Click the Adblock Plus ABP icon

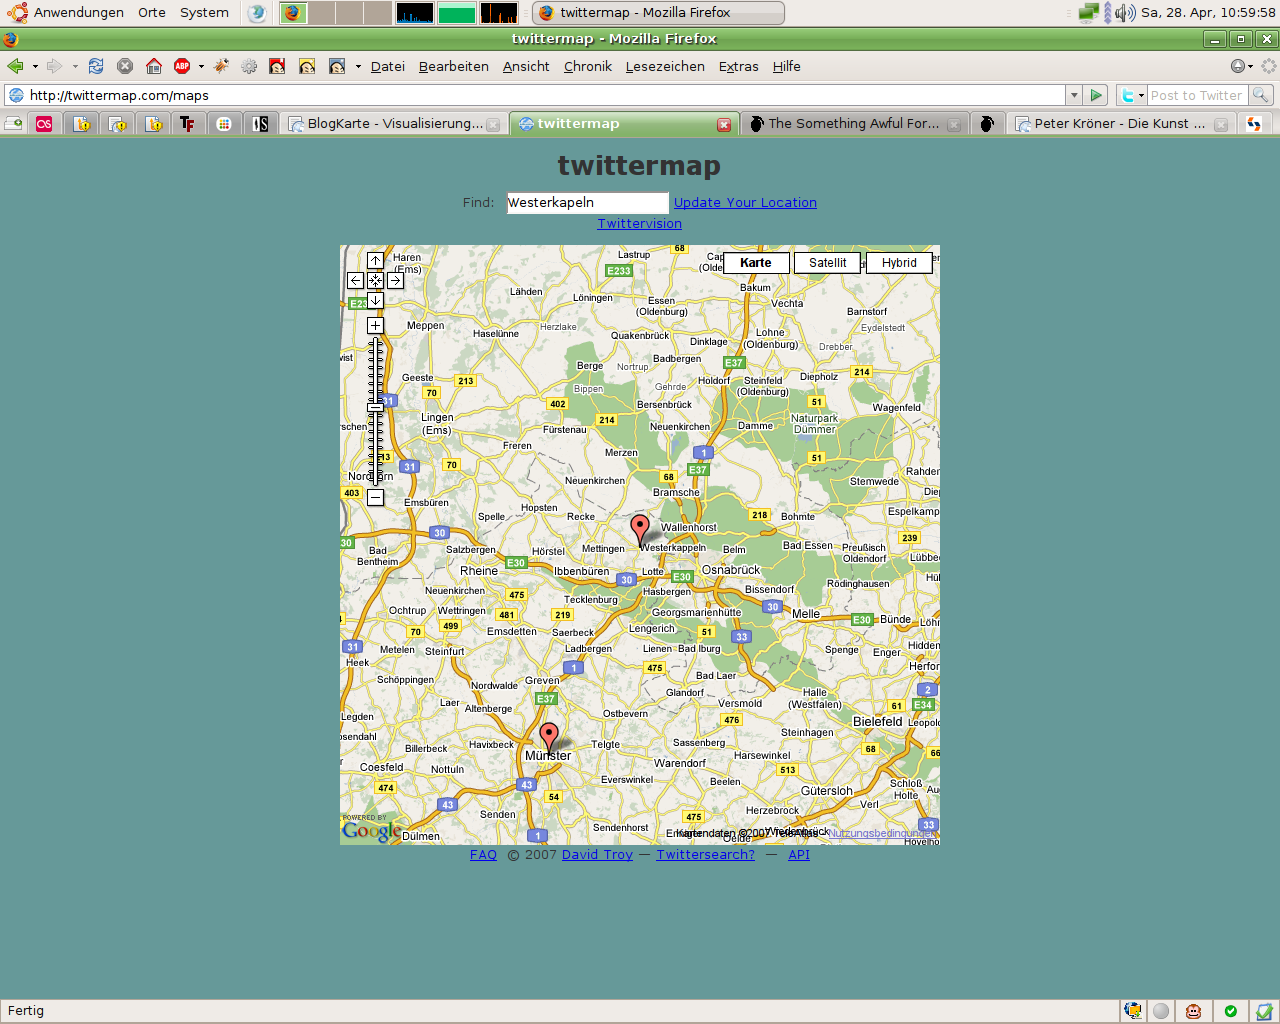coord(182,66)
